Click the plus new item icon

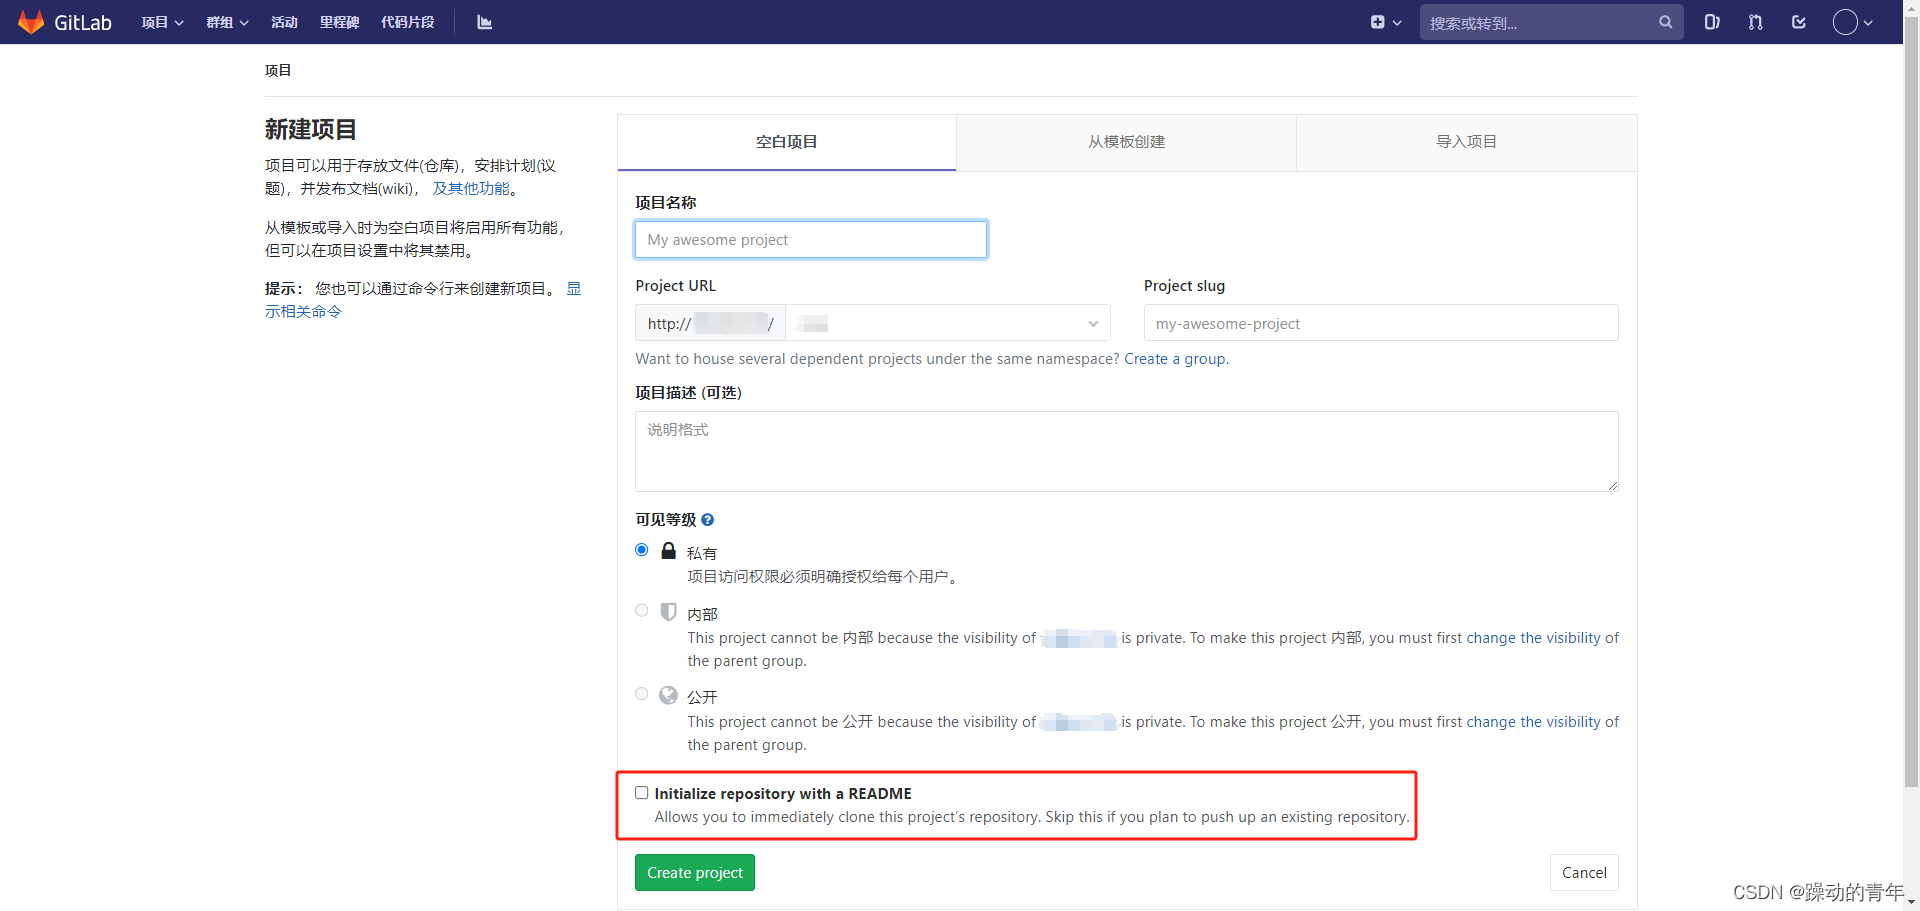(1377, 22)
